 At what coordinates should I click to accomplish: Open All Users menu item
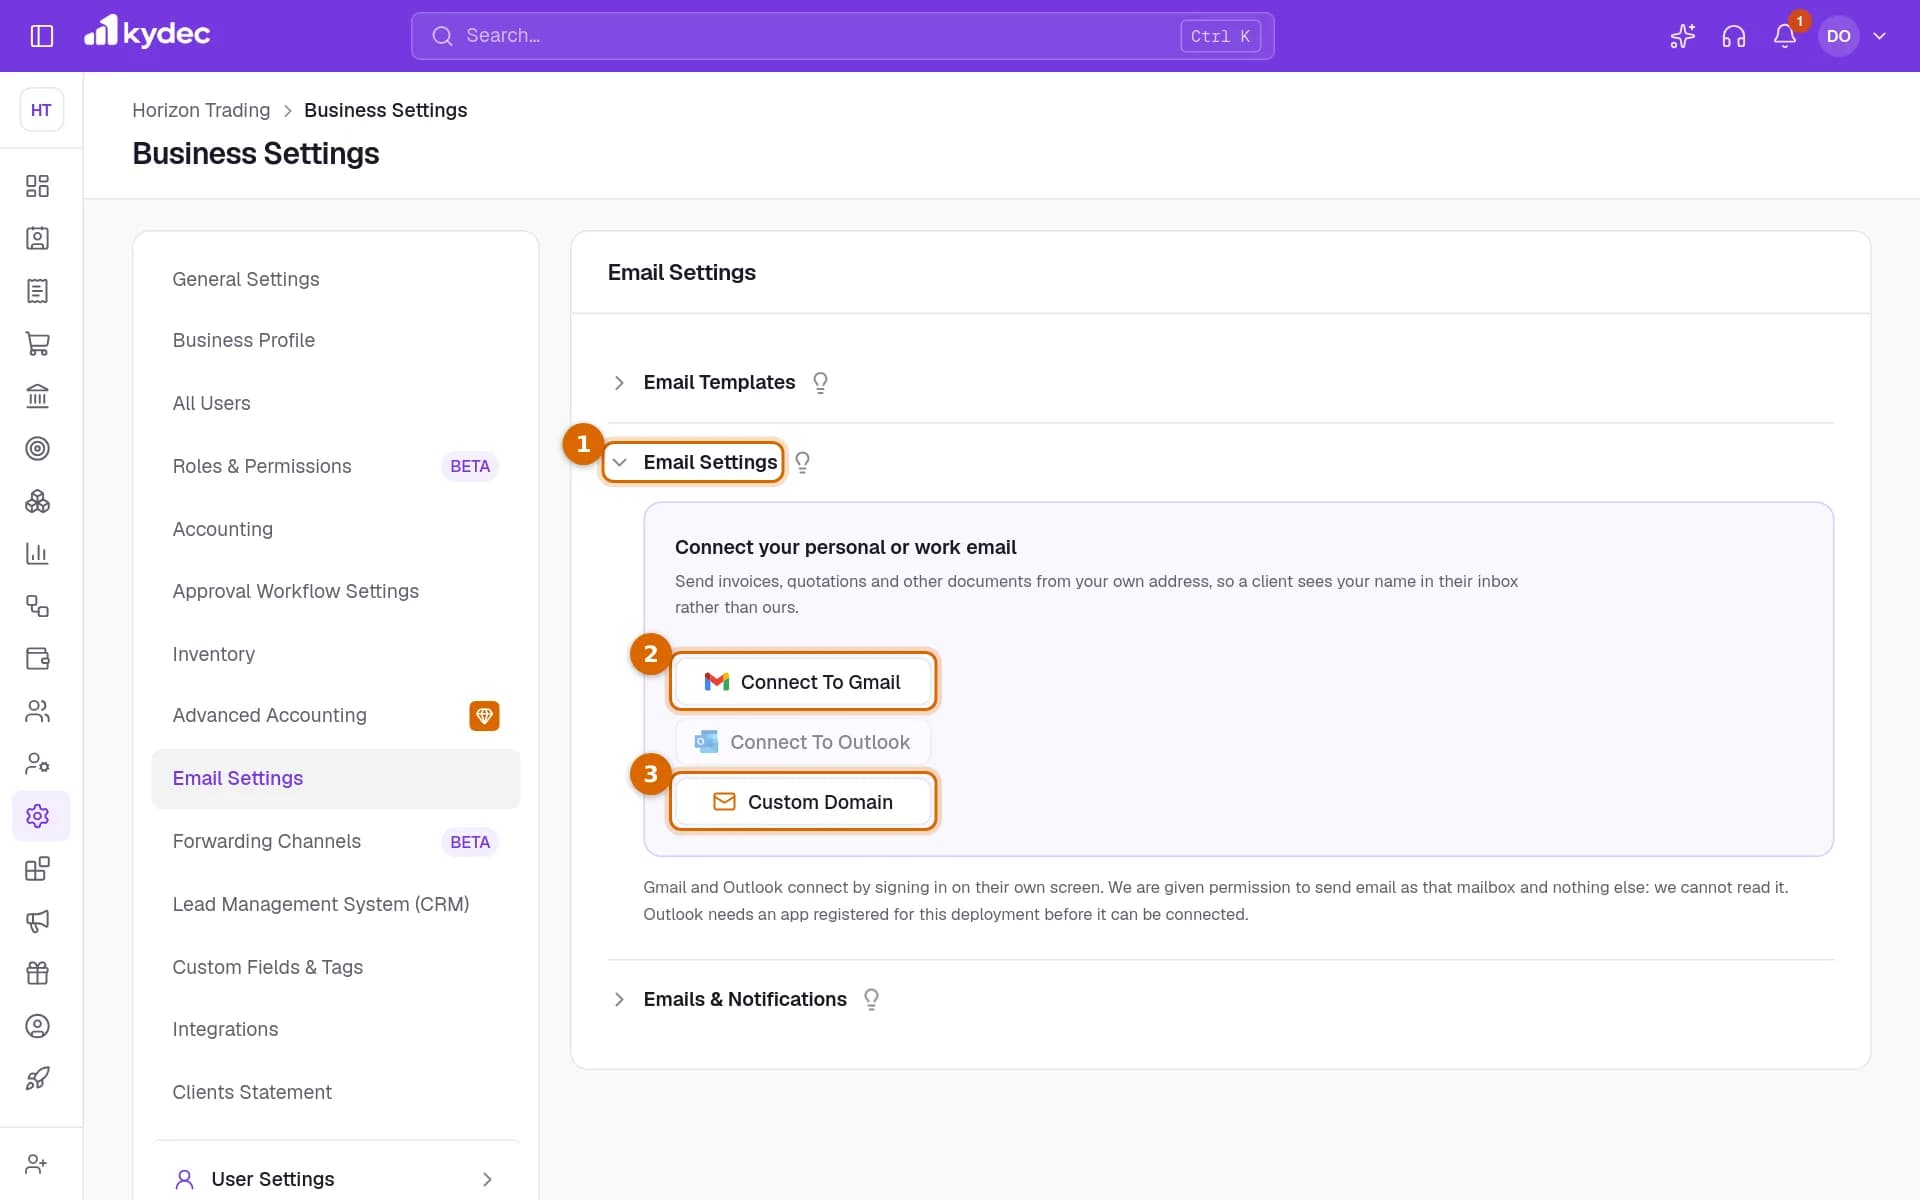pyautogui.click(x=336, y=403)
